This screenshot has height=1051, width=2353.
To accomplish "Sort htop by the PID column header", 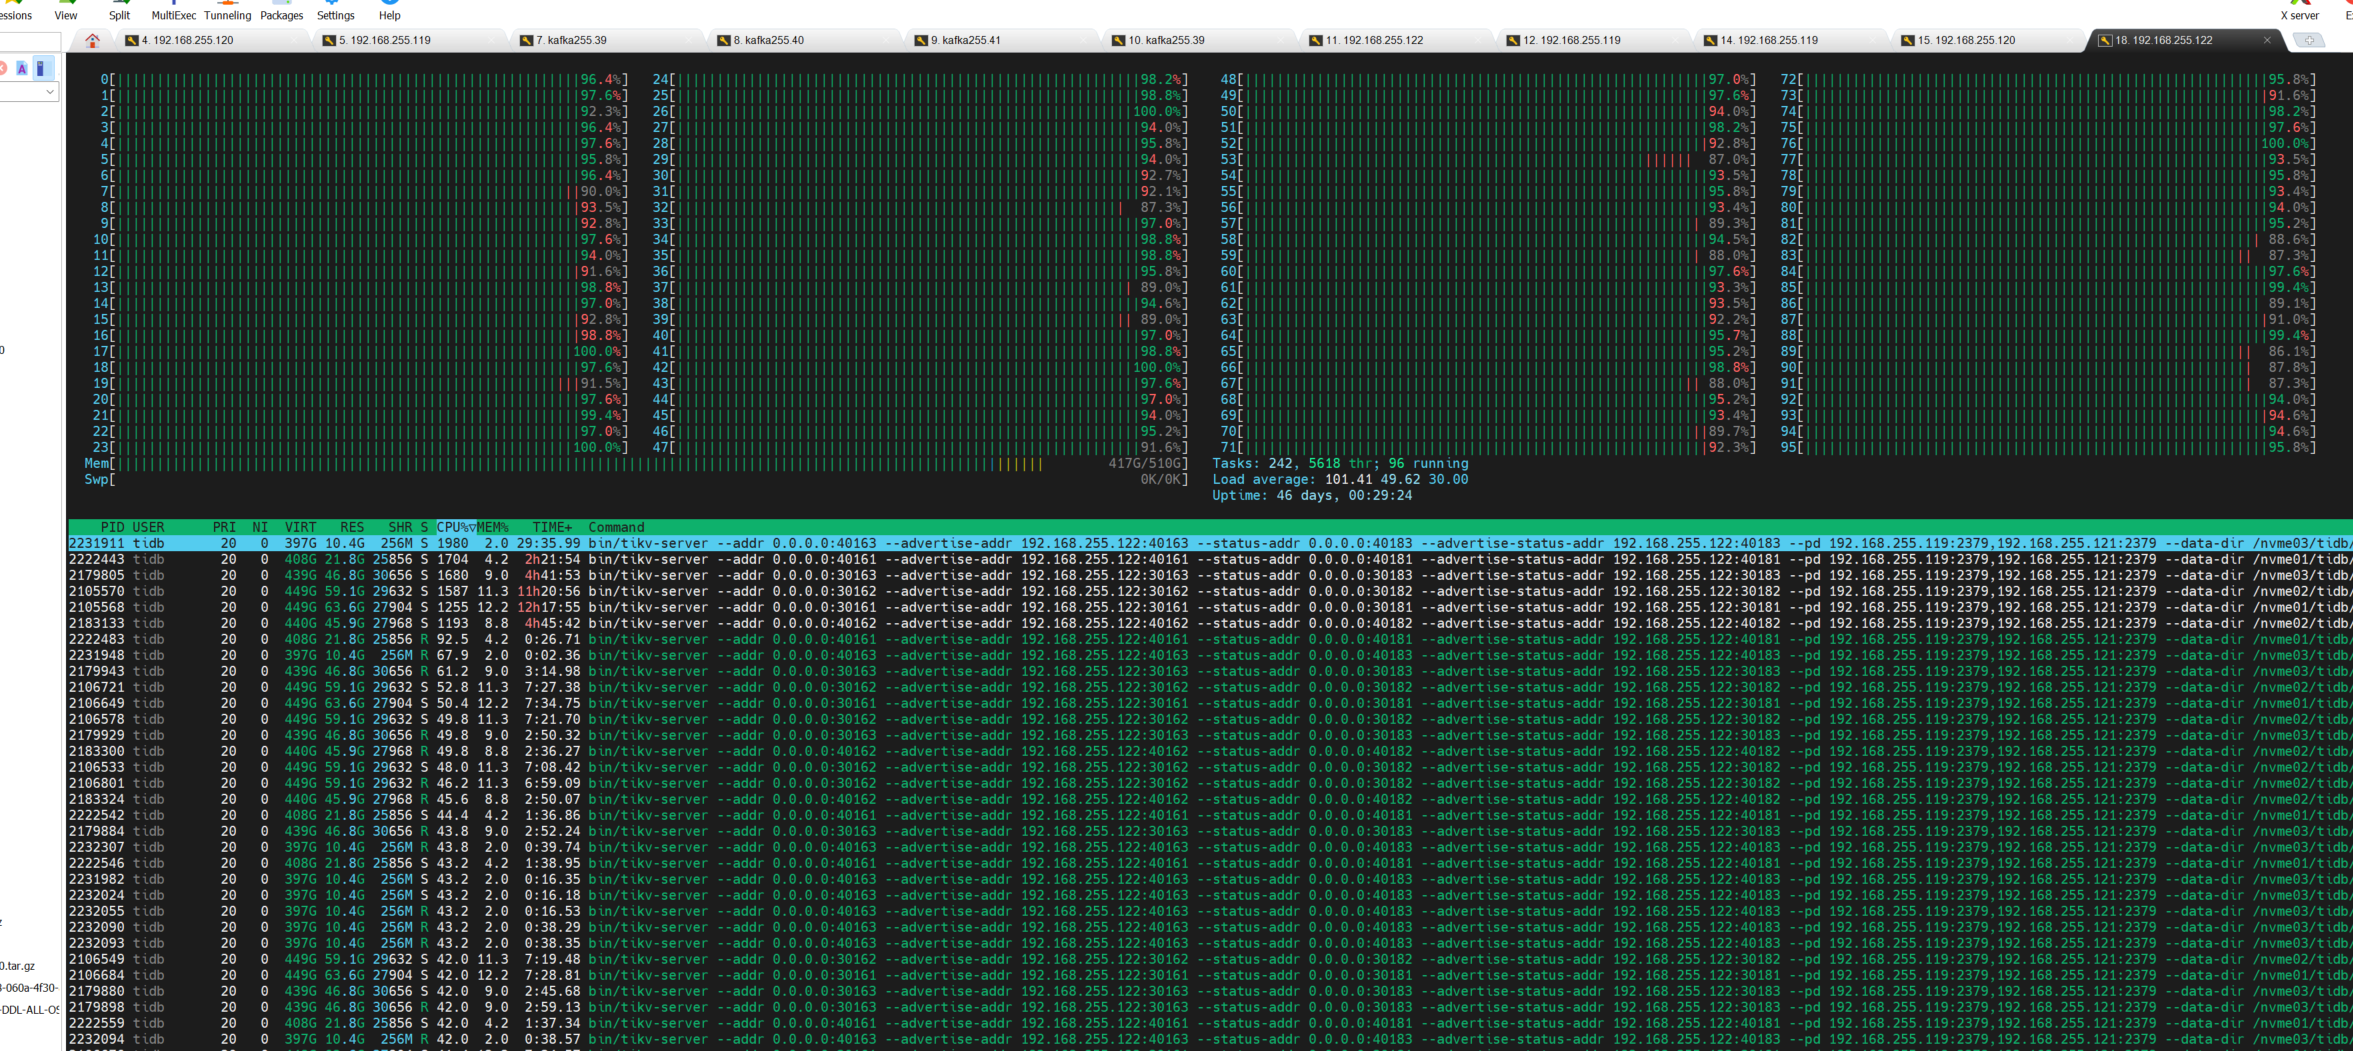I will (x=112, y=527).
